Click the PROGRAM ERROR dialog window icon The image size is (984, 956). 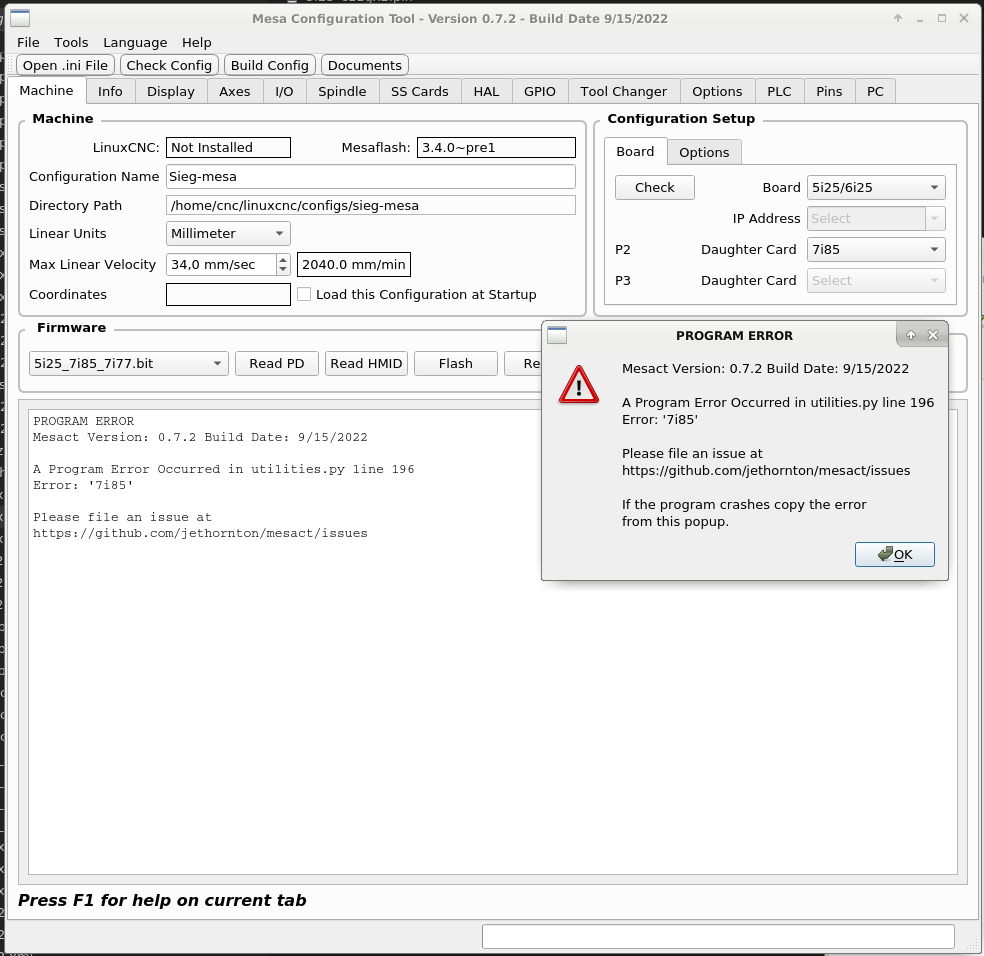(557, 335)
